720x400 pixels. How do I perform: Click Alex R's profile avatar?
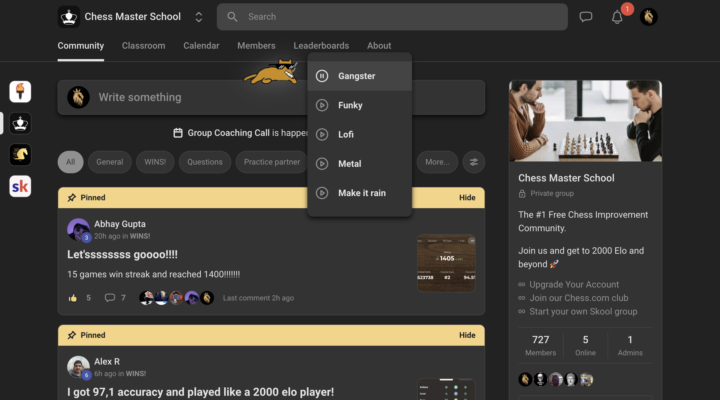pyautogui.click(x=79, y=367)
